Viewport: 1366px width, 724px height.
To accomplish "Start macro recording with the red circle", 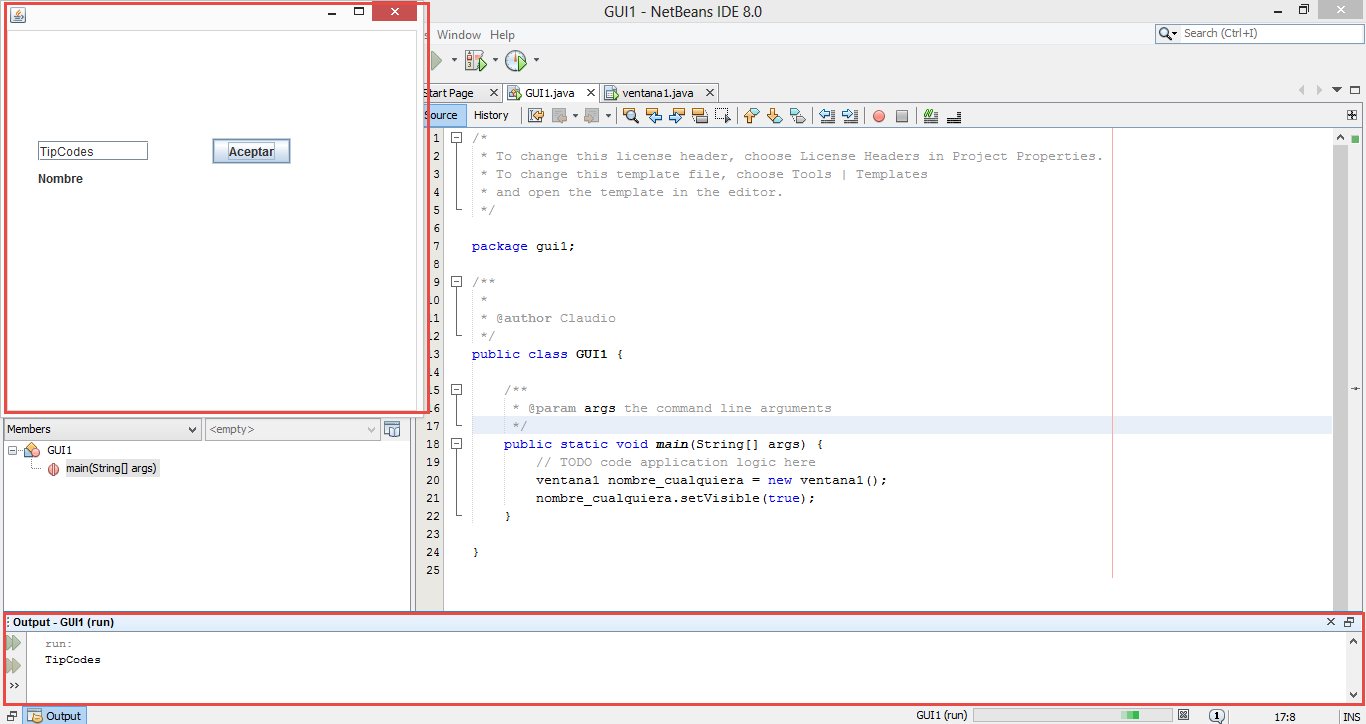I will [878, 115].
